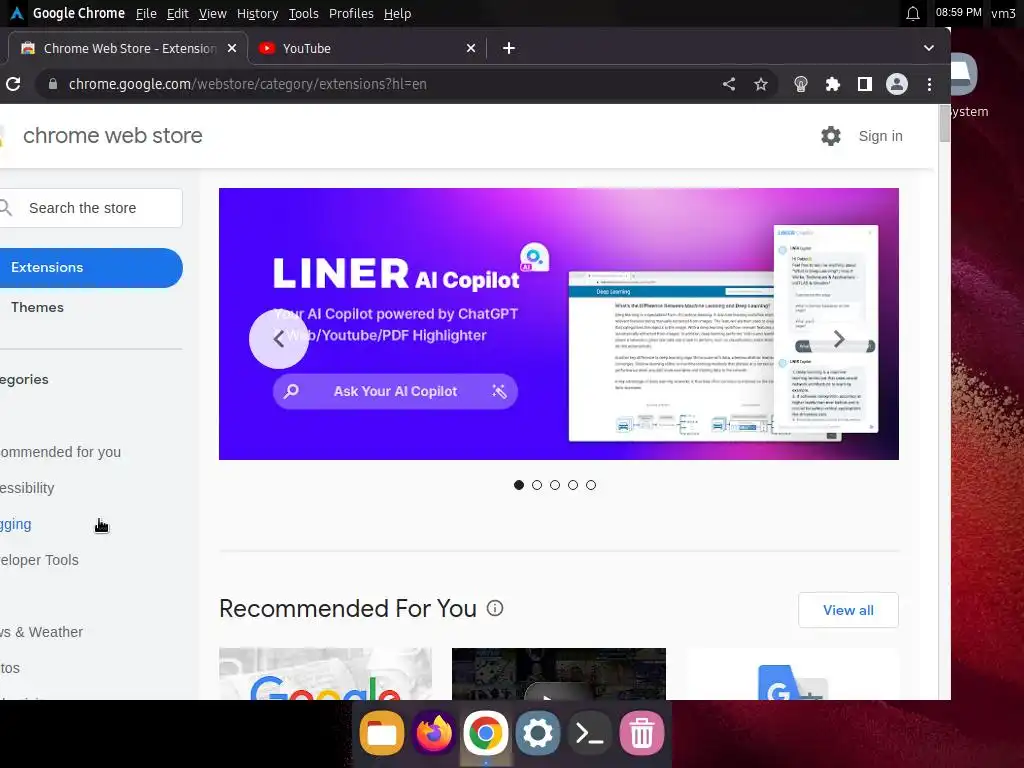The image size is (1024, 768).
Task: Expand the tab search dropdown arrow
Action: click(929, 48)
